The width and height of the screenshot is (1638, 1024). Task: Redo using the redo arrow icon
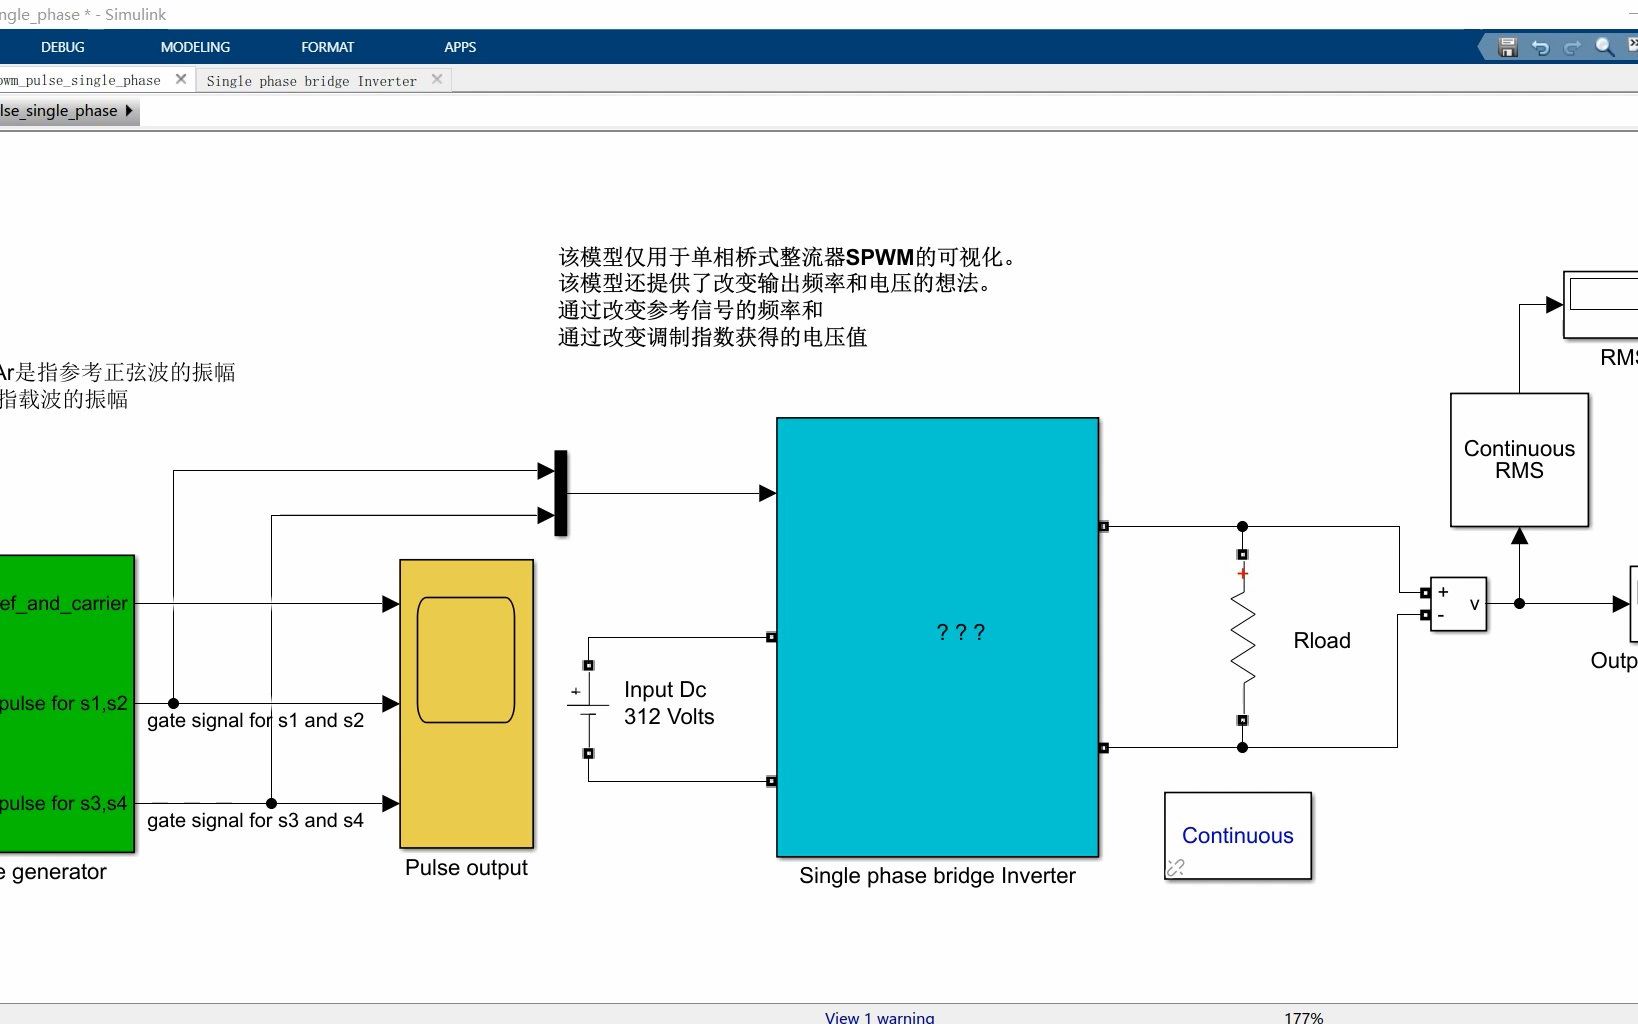coord(1572,47)
